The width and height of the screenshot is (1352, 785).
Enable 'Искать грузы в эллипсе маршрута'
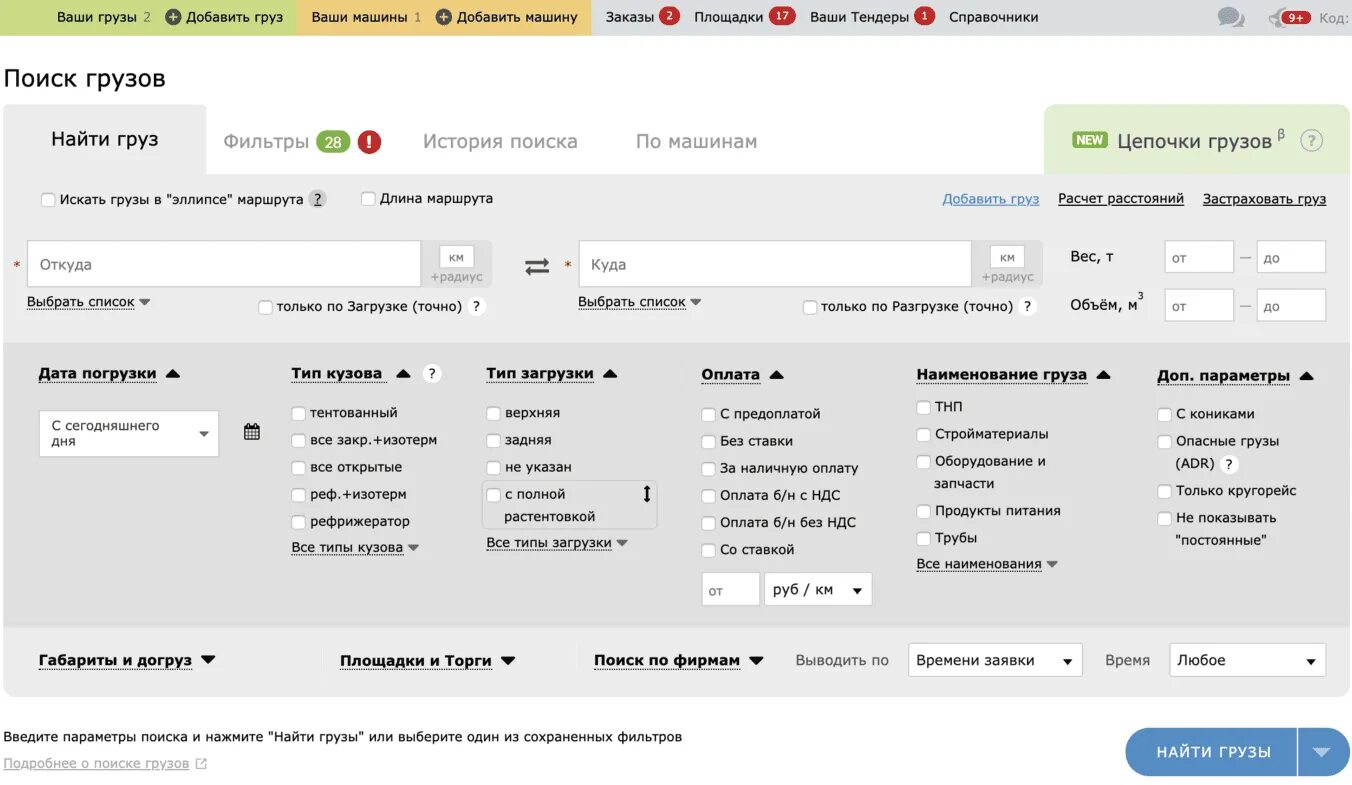click(x=48, y=199)
